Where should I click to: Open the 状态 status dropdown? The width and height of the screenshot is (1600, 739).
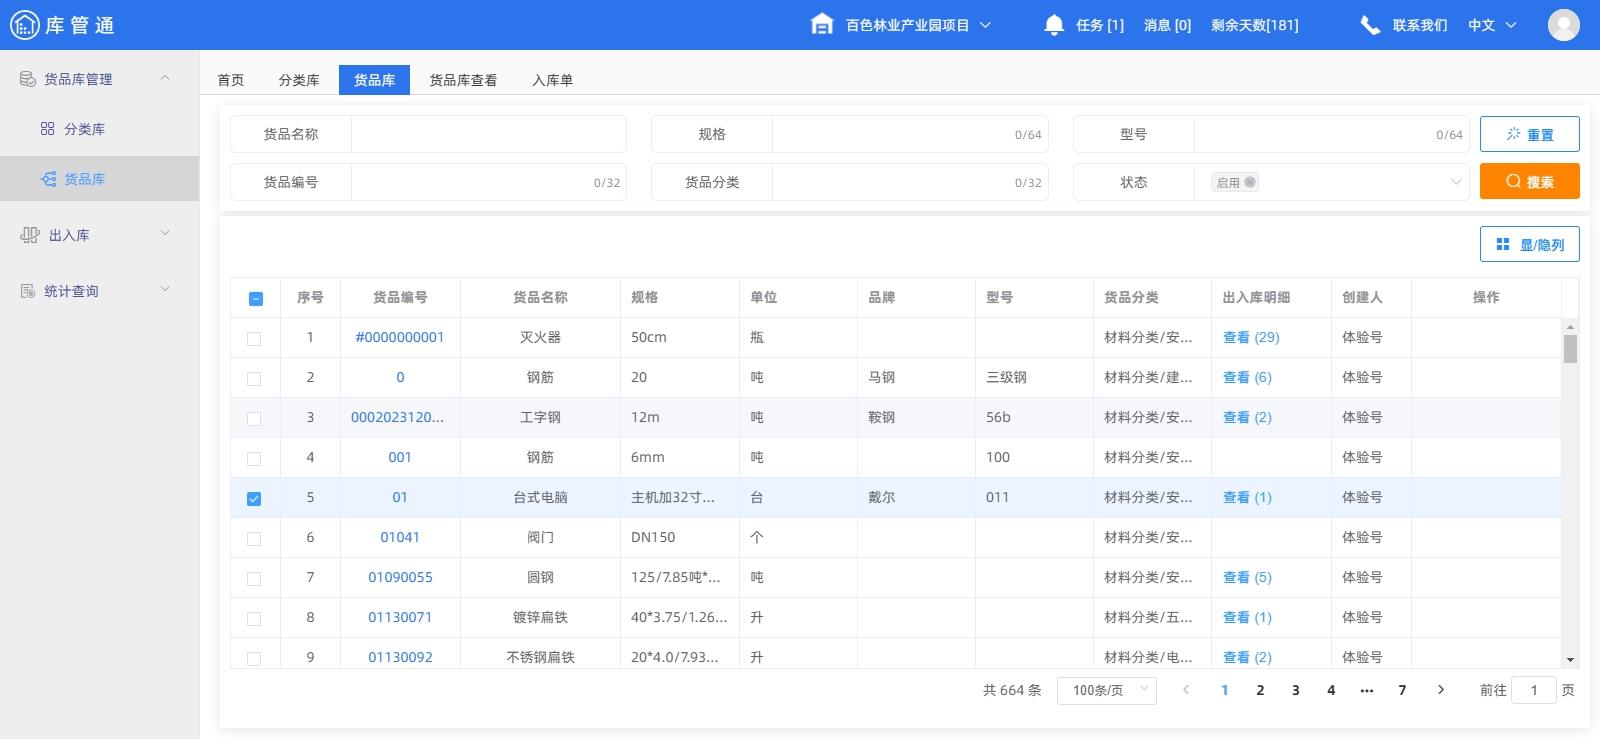point(1331,182)
